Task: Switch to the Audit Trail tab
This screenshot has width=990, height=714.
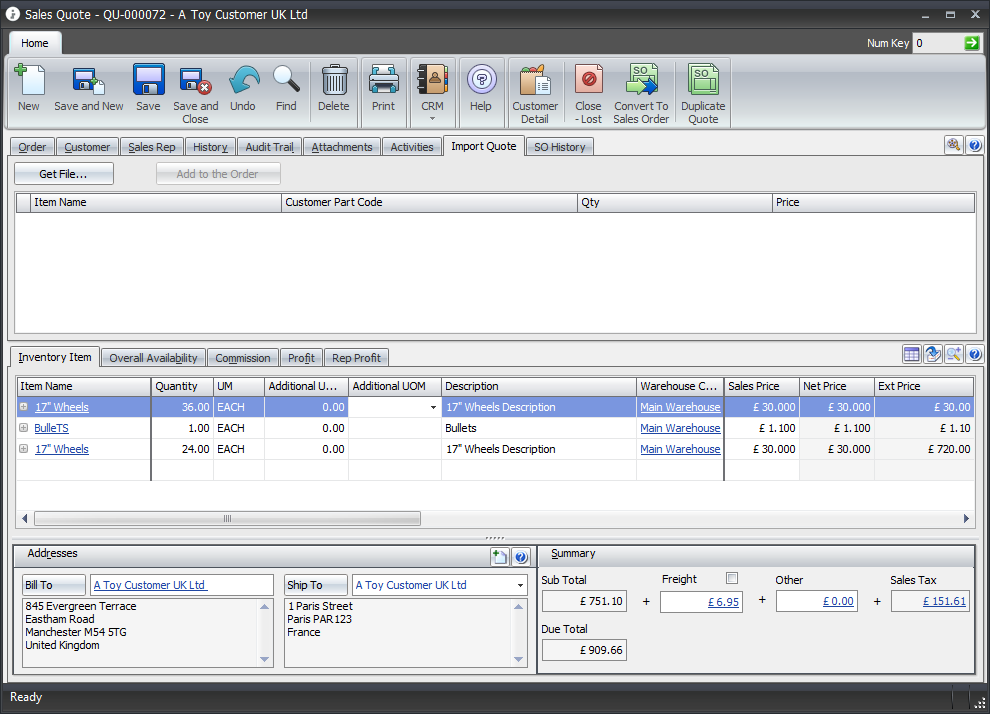Action: tap(268, 146)
